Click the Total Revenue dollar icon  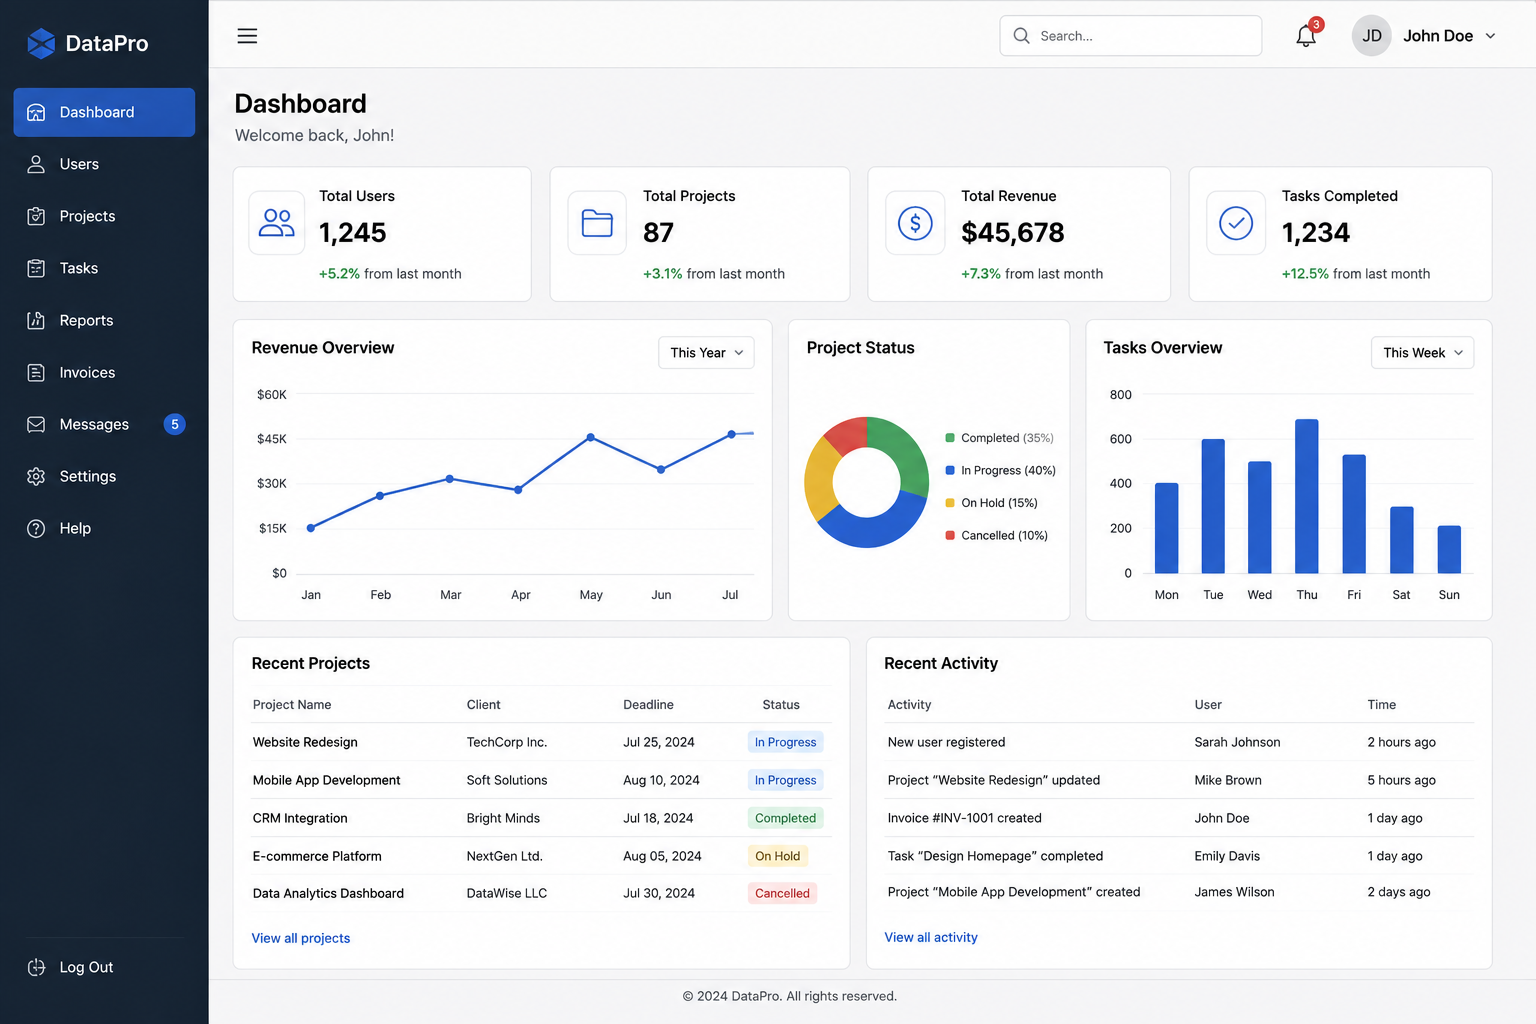click(x=915, y=223)
